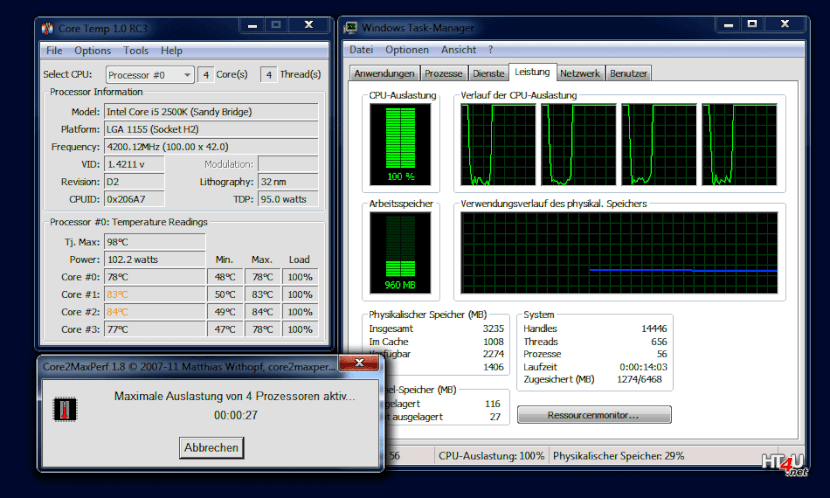
Task: Click the Laufzeit value 0:00:14:03
Action: point(643,367)
